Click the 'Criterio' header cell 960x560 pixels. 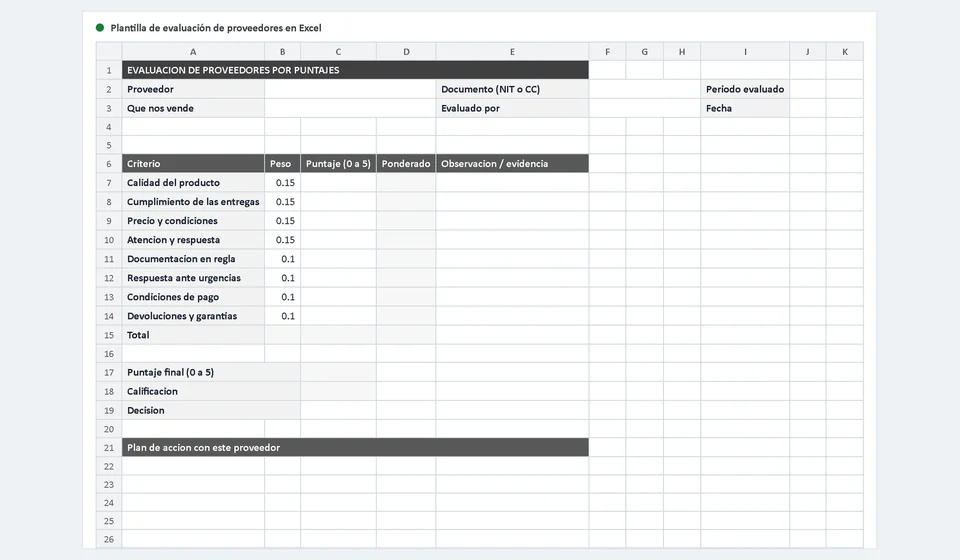(193, 163)
